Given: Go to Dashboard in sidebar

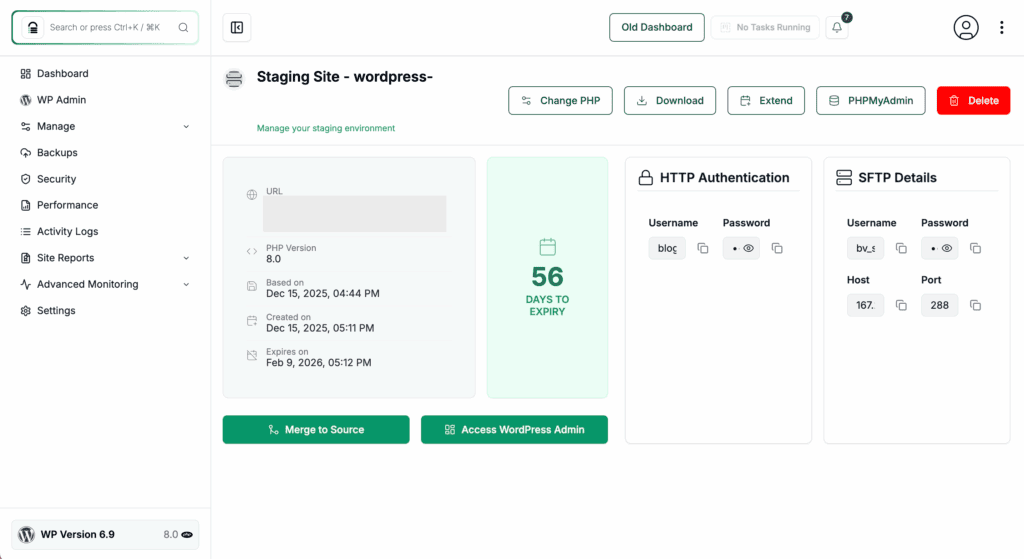Looking at the screenshot, I should tap(63, 74).
